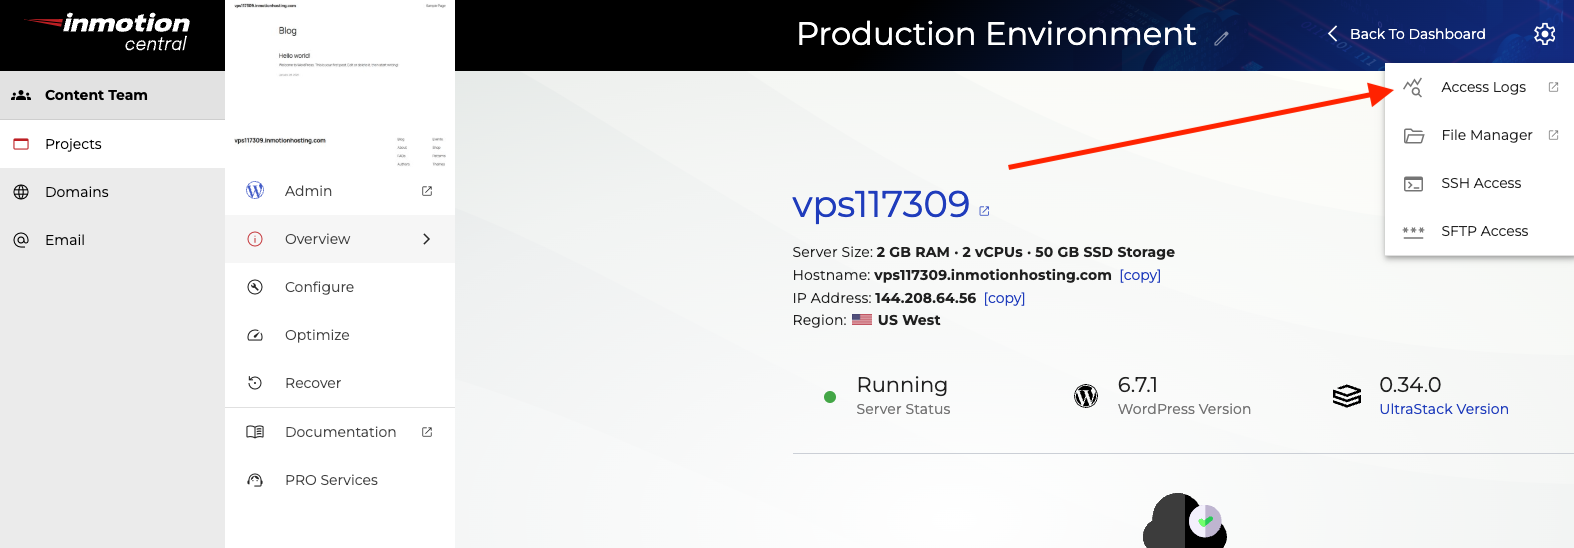
Task: Copy the hostname with the copy link
Action: pyautogui.click(x=1140, y=275)
